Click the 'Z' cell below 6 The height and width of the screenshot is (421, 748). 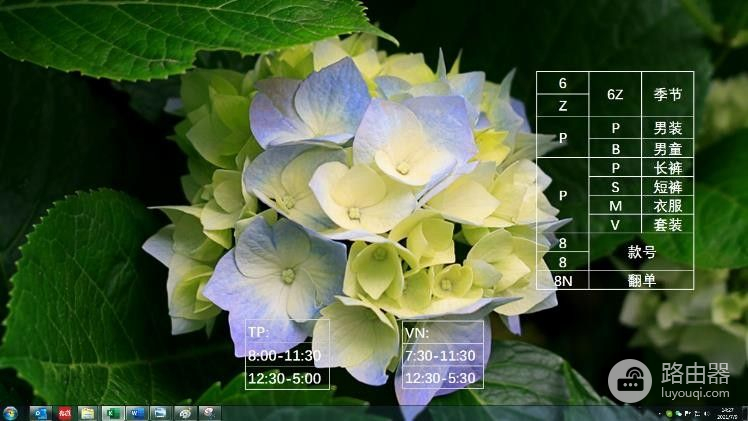click(x=563, y=105)
